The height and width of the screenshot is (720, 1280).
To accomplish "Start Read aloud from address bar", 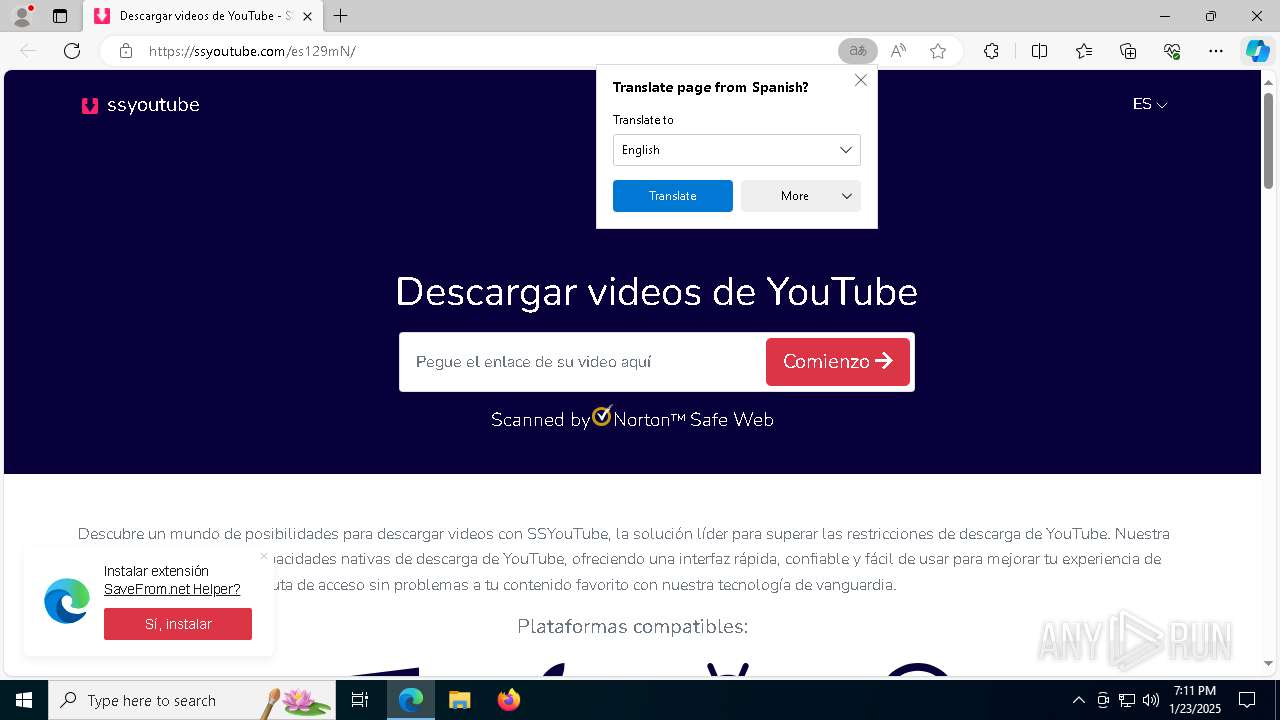I will [x=898, y=51].
